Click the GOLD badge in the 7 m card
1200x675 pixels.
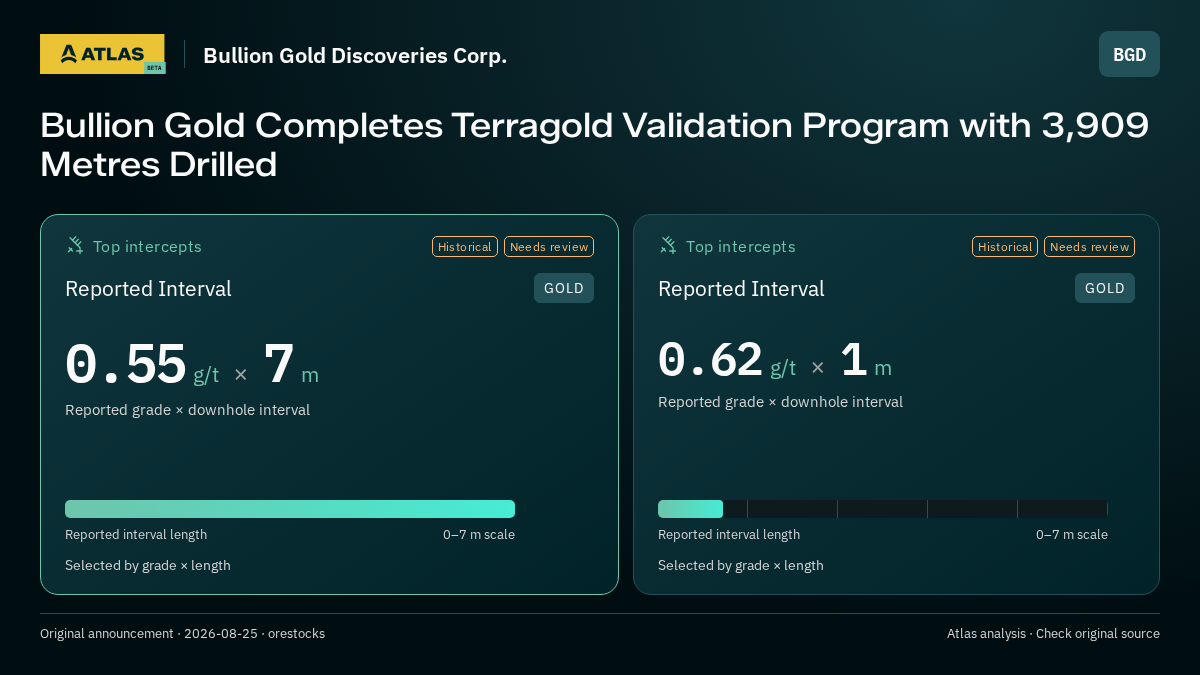coord(564,288)
